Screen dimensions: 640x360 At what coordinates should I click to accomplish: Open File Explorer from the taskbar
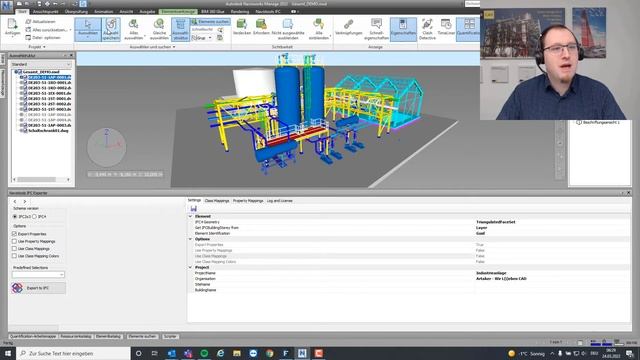coord(237,353)
